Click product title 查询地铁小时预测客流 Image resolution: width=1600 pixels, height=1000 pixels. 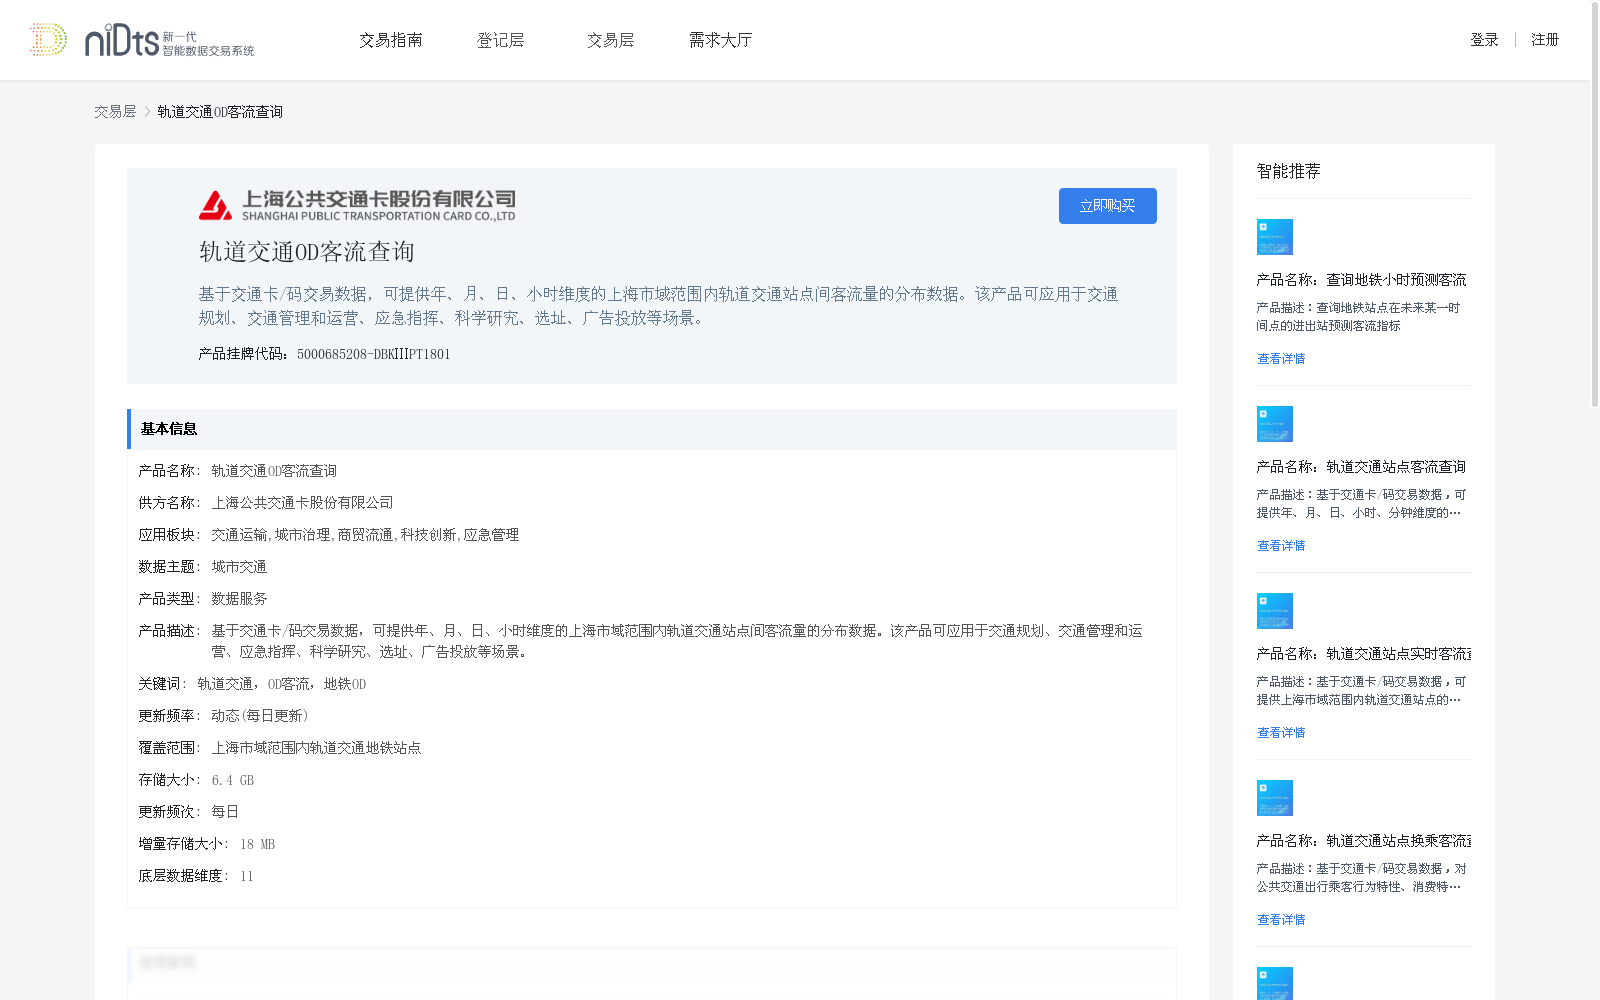[1362, 280]
